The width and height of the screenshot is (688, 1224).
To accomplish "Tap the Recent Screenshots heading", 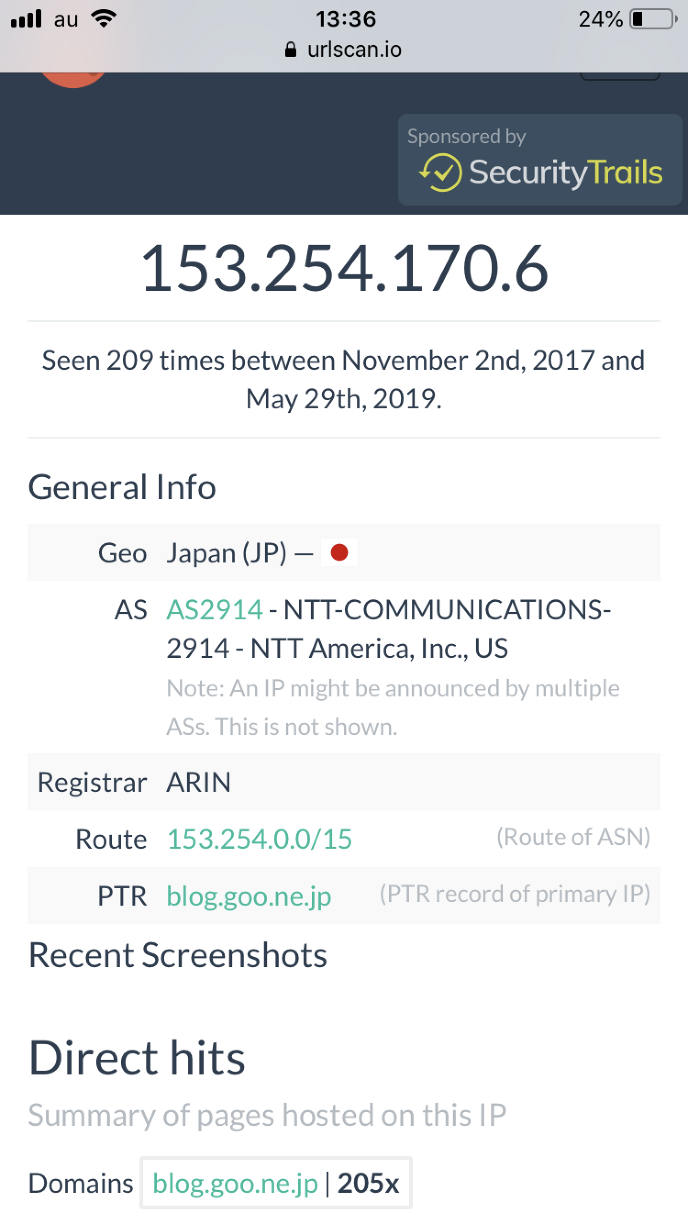I will [178, 955].
